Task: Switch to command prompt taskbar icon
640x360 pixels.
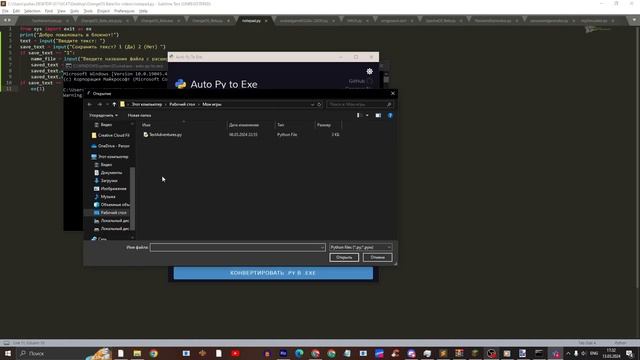Action: 539,353
